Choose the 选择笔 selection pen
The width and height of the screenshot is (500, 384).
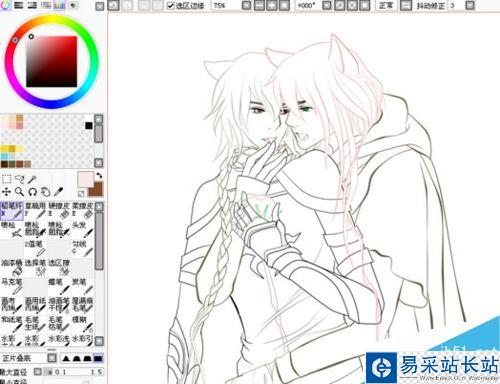pyautogui.click(x=36, y=267)
